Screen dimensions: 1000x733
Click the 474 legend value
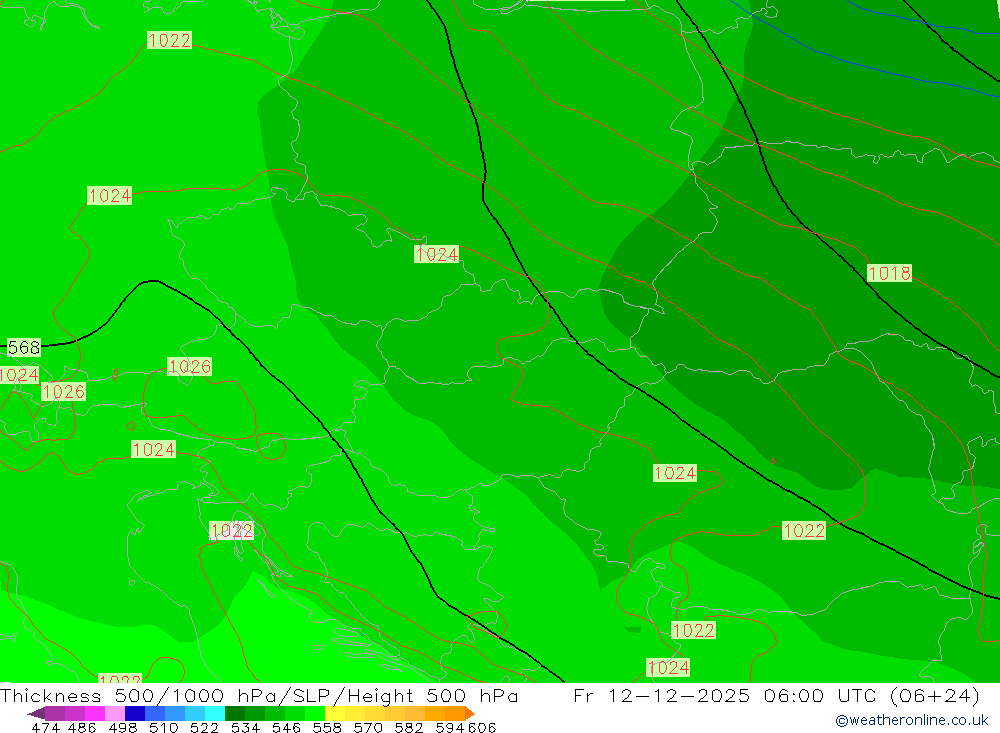pyautogui.click(x=45, y=727)
